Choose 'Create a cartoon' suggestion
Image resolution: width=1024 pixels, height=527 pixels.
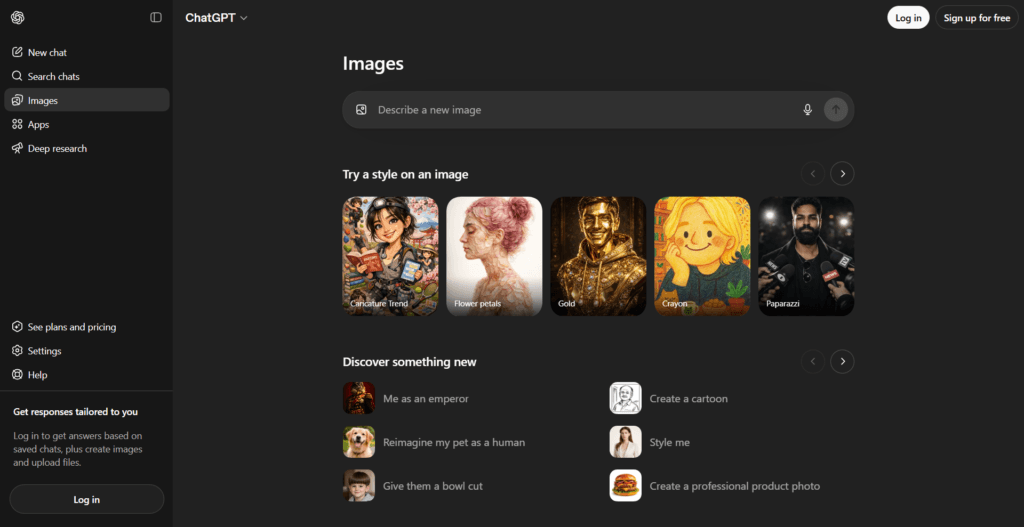[688, 398]
